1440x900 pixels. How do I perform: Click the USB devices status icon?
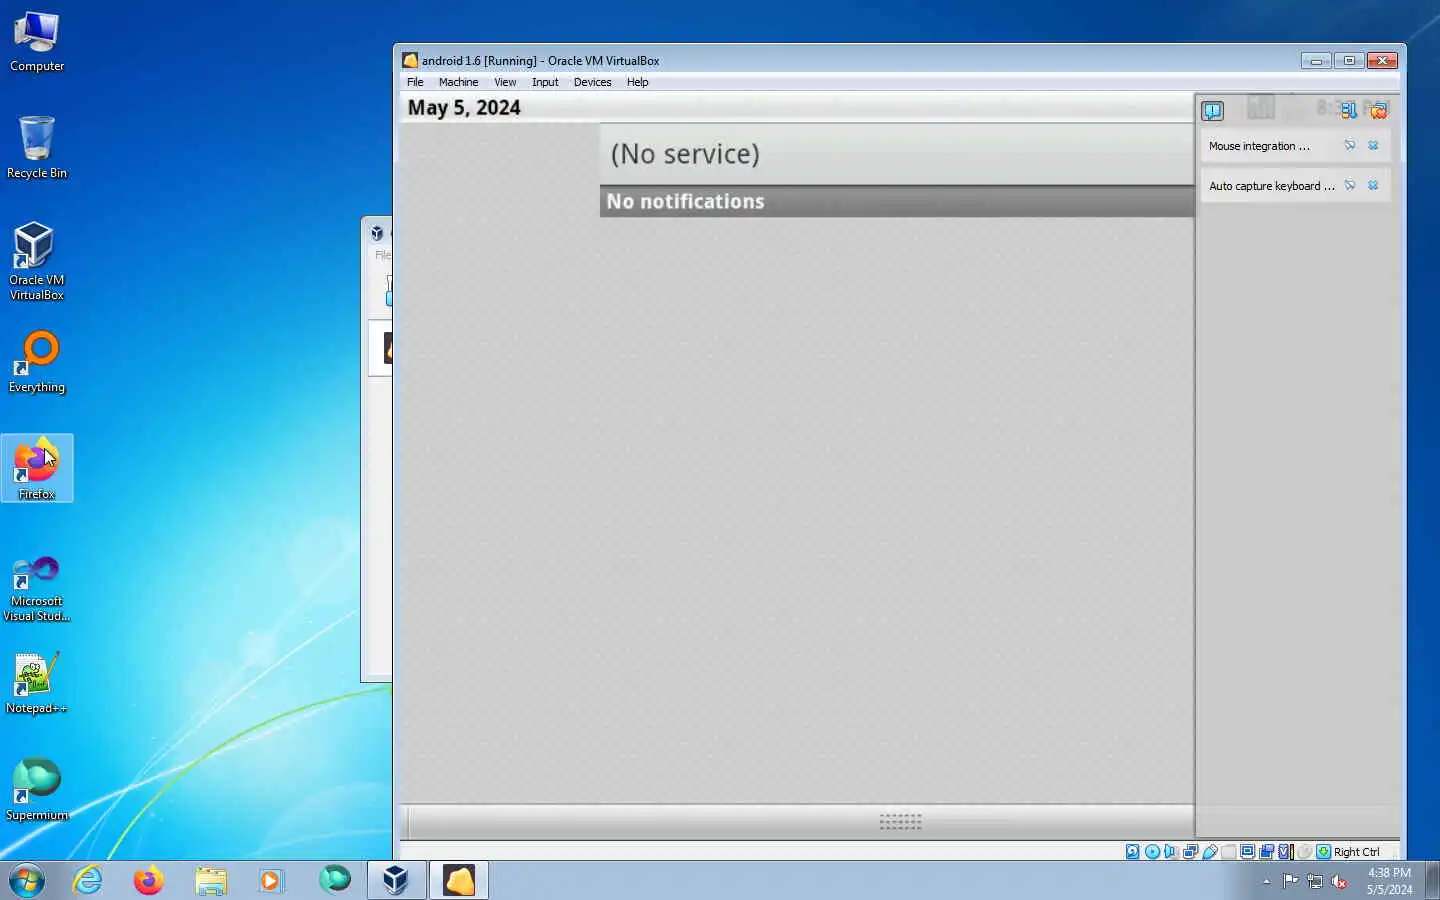point(1210,852)
